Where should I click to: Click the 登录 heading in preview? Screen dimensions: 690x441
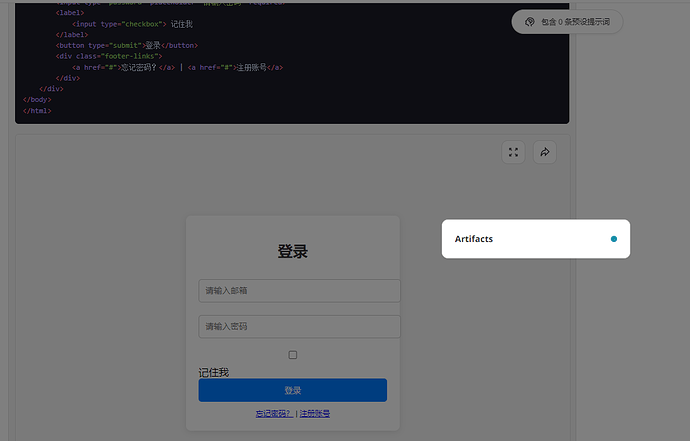(x=293, y=251)
